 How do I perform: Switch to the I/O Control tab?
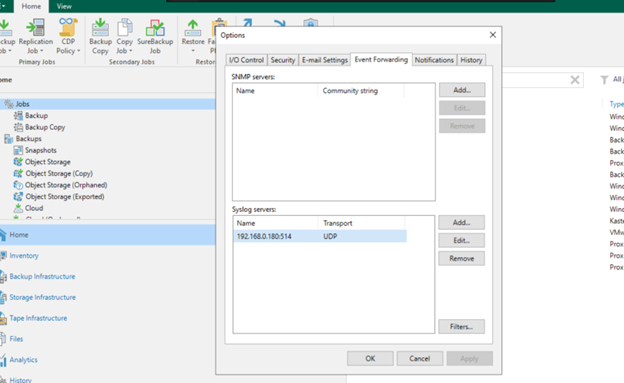(246, 60)
